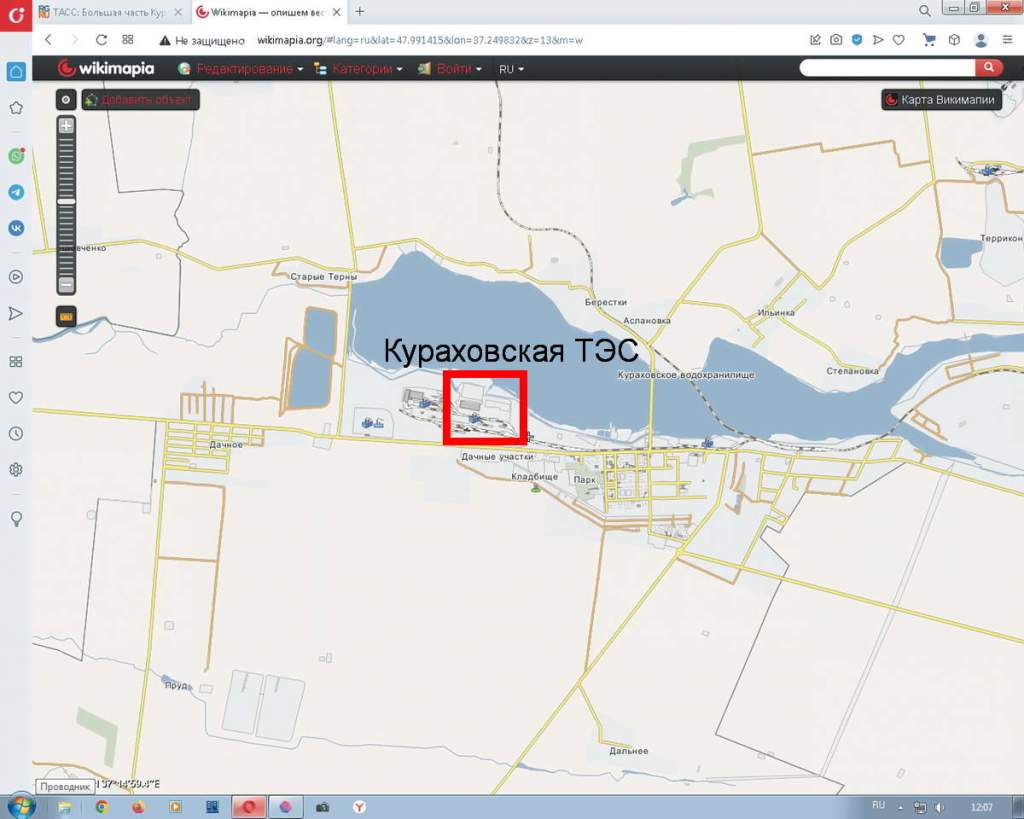Image resolution: width=1024 pixels, height=819 pixels.
Task: Click the Wikimapia logo link
Action: (x=106, y=68)
